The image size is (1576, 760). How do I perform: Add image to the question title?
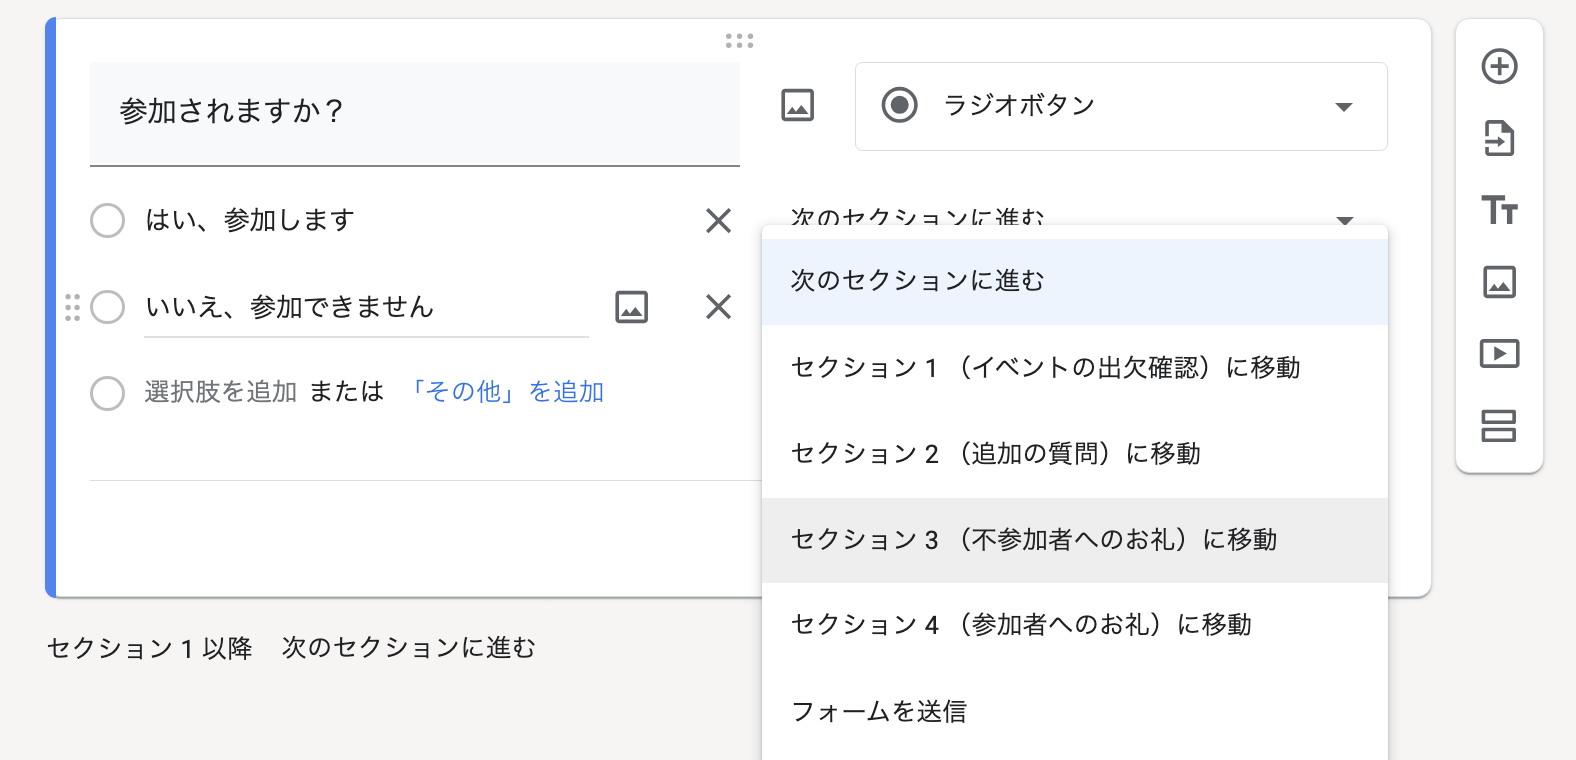pos(797,105)
